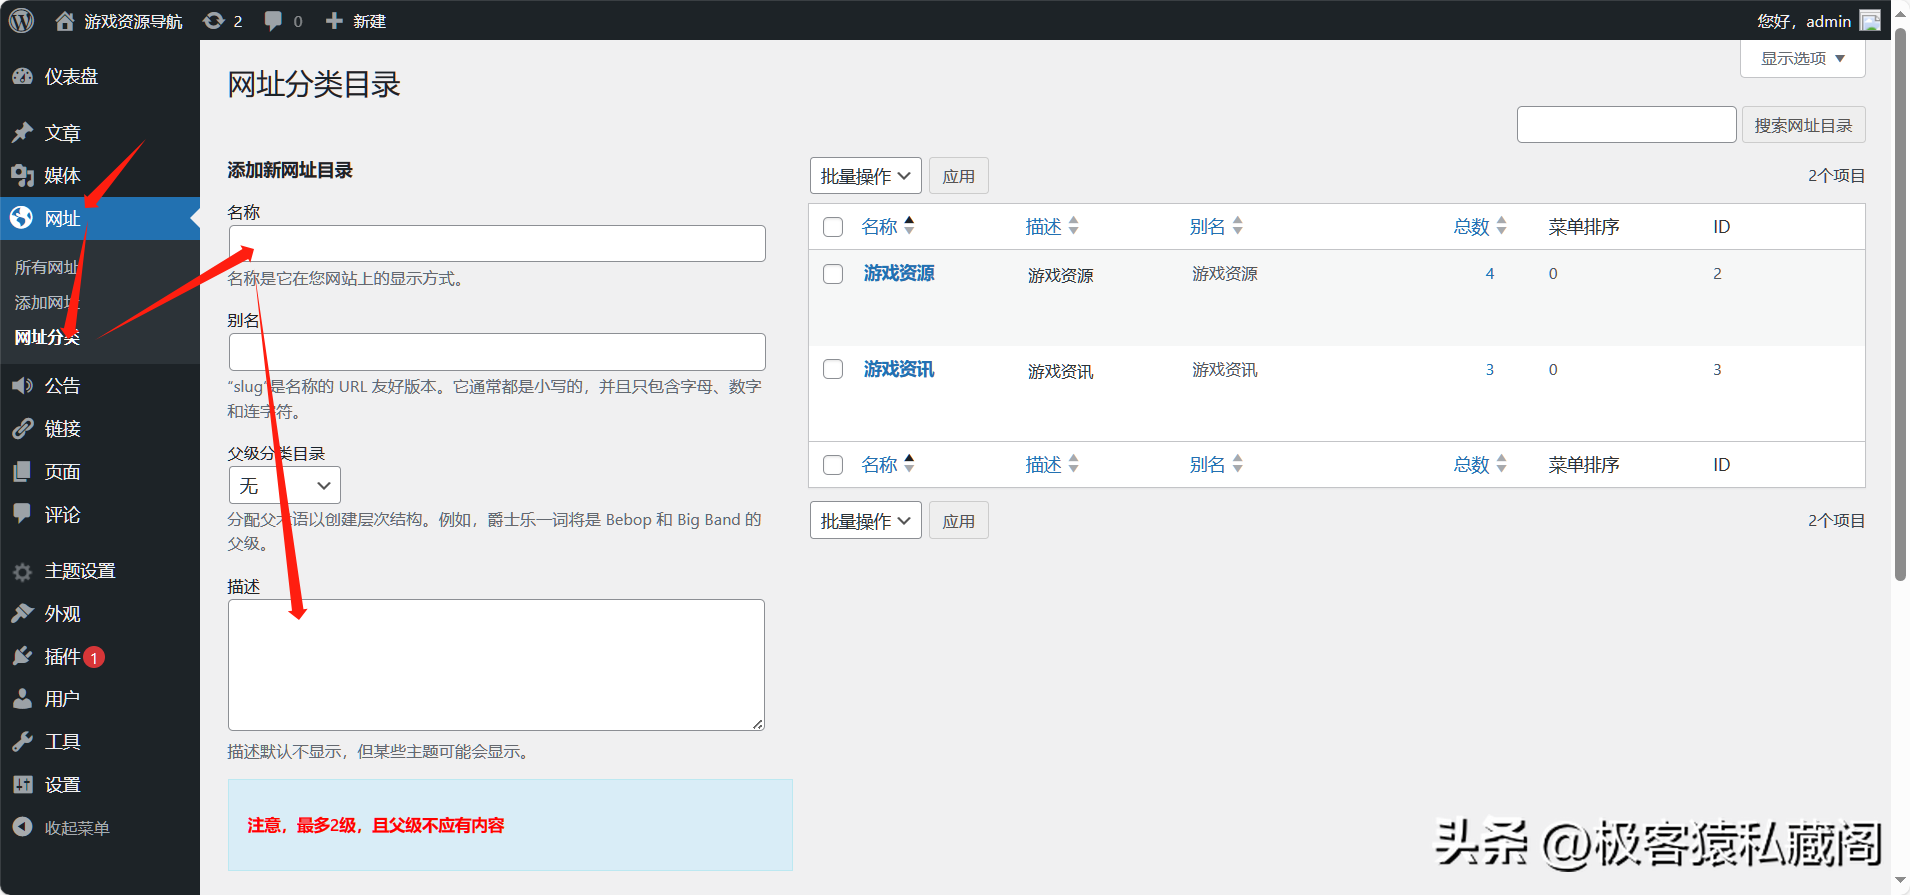Sort by 总数 in the header row
This screenshot has height=895, width=1910.
[x=1480, y=227]
